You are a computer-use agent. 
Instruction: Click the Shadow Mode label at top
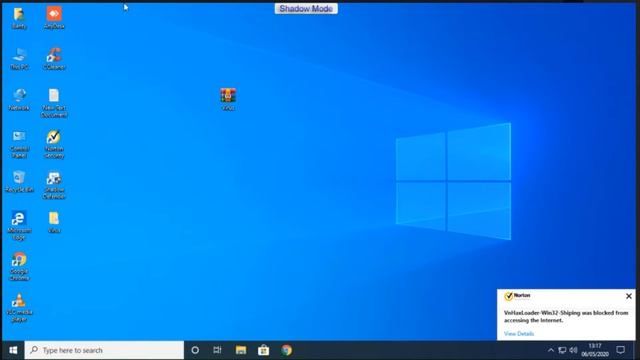[x=306, y=9]
